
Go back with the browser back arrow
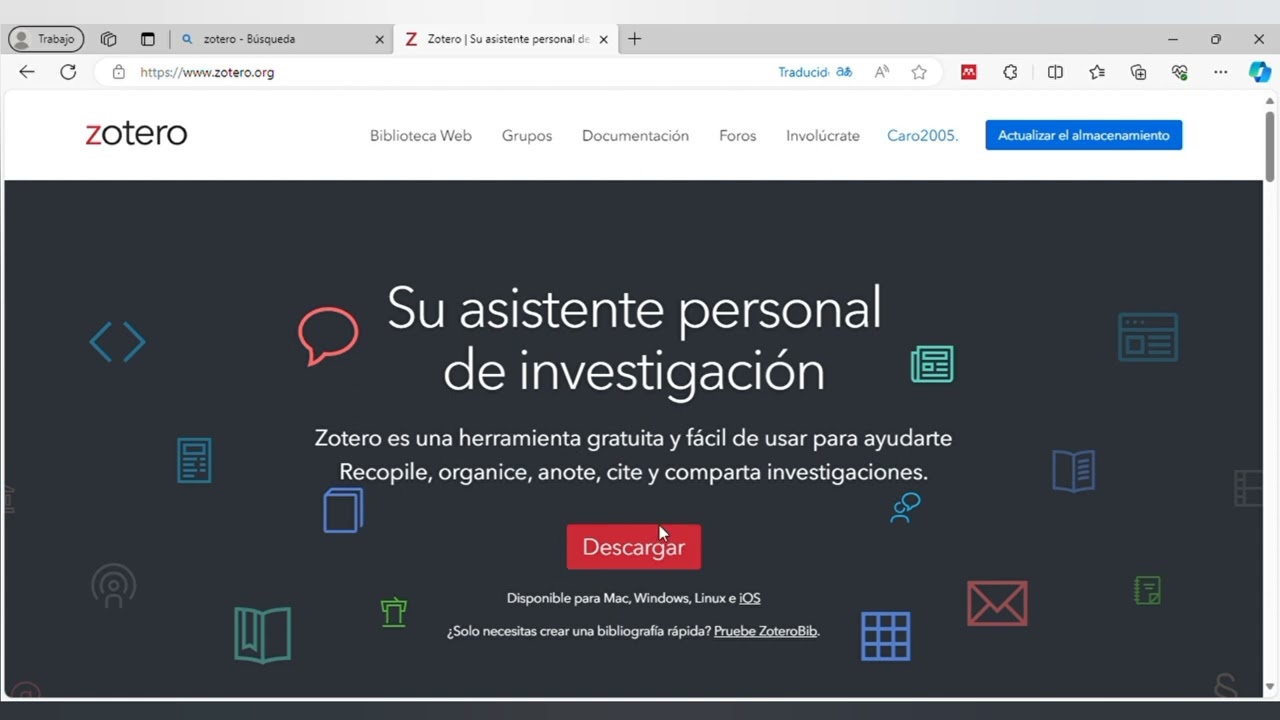coord(27,72)
